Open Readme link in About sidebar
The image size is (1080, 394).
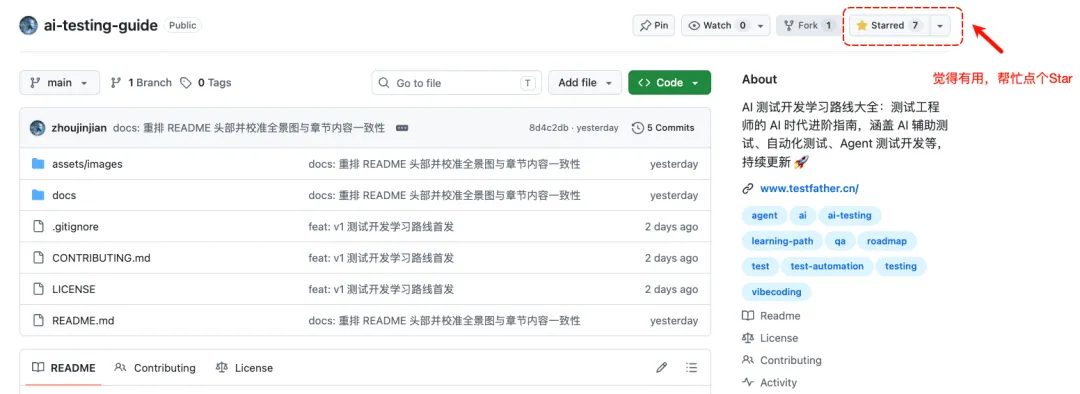771,315
